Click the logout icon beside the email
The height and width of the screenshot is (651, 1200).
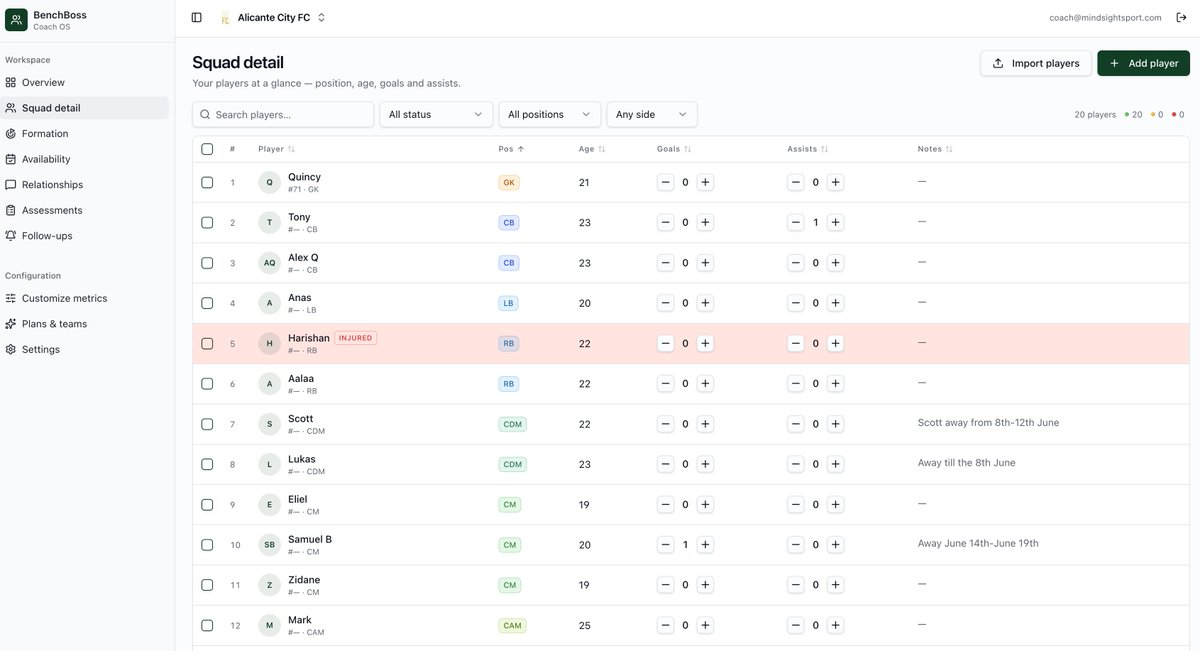[x=1181, y=17]
